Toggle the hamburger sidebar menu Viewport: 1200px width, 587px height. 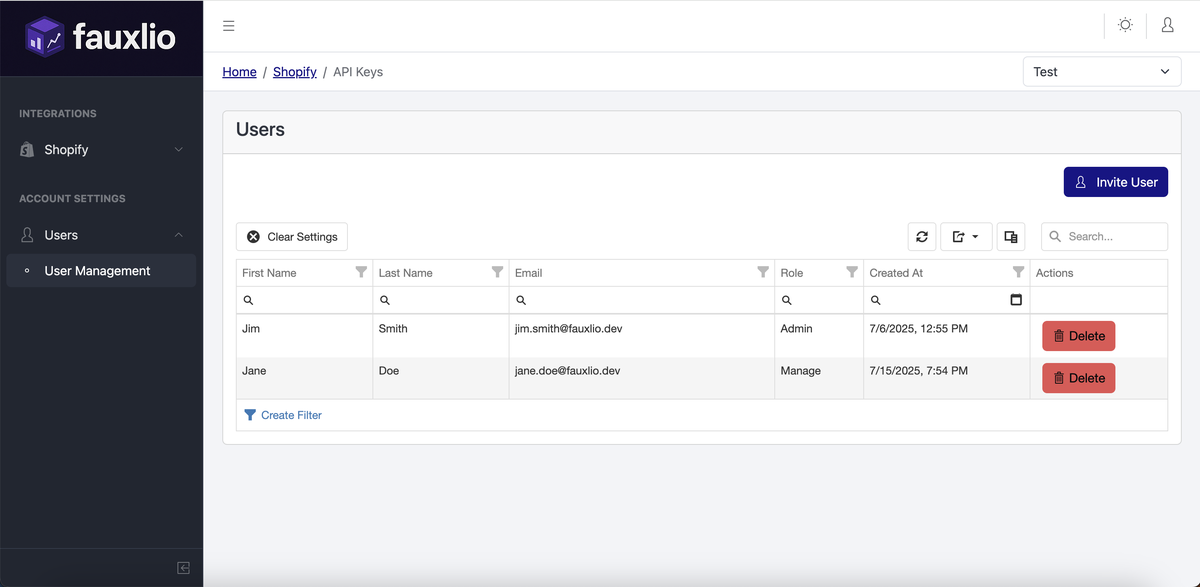click(229, 26)
